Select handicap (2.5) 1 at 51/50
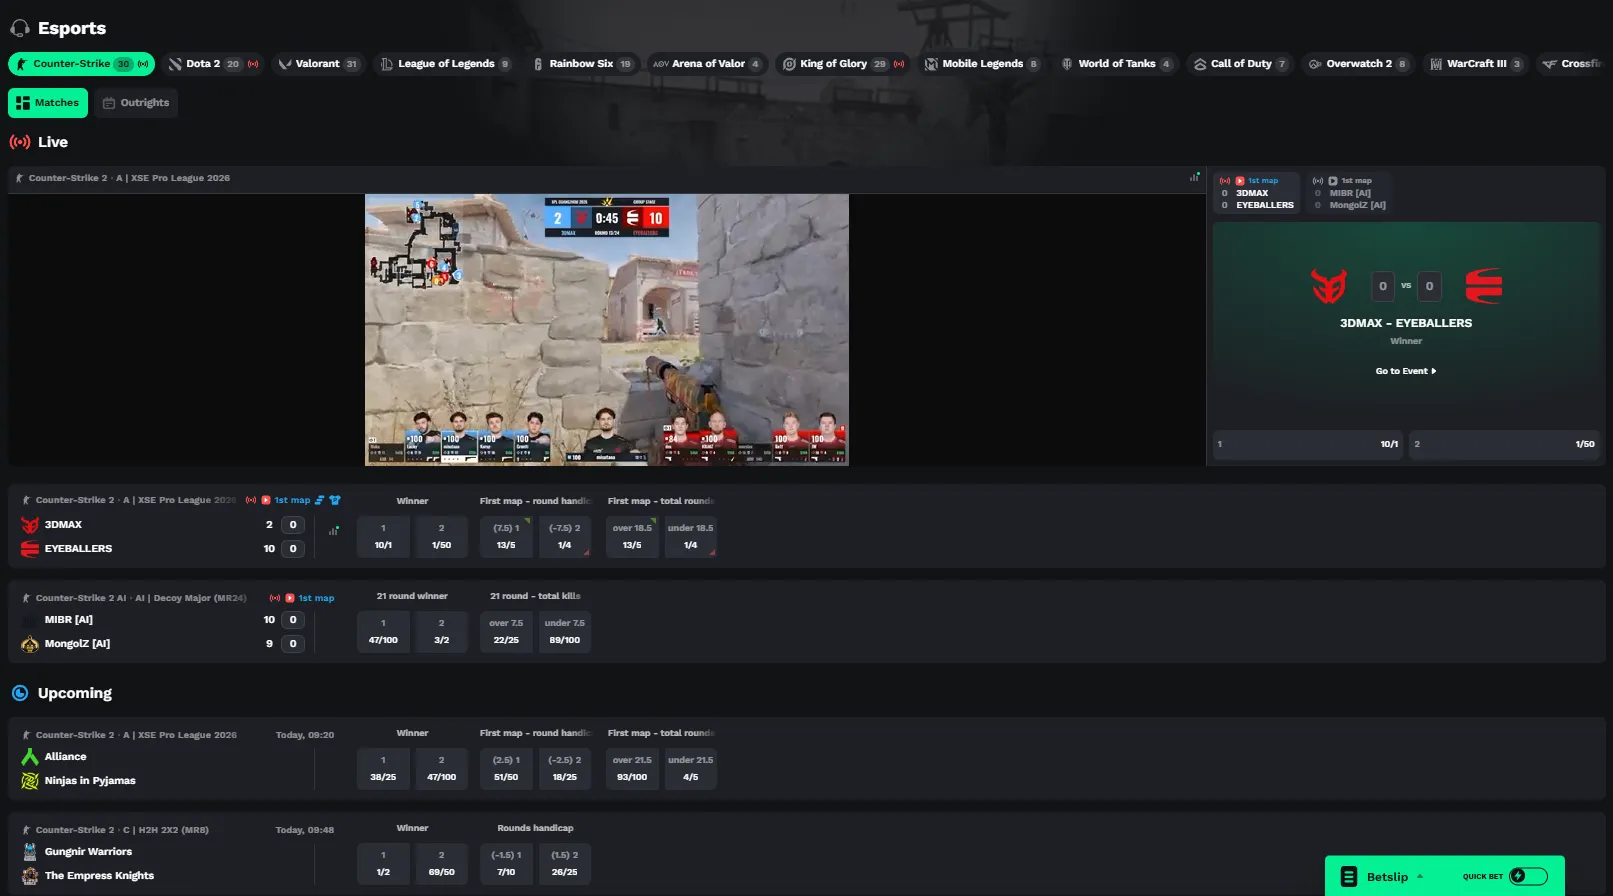 click(506, 769)
